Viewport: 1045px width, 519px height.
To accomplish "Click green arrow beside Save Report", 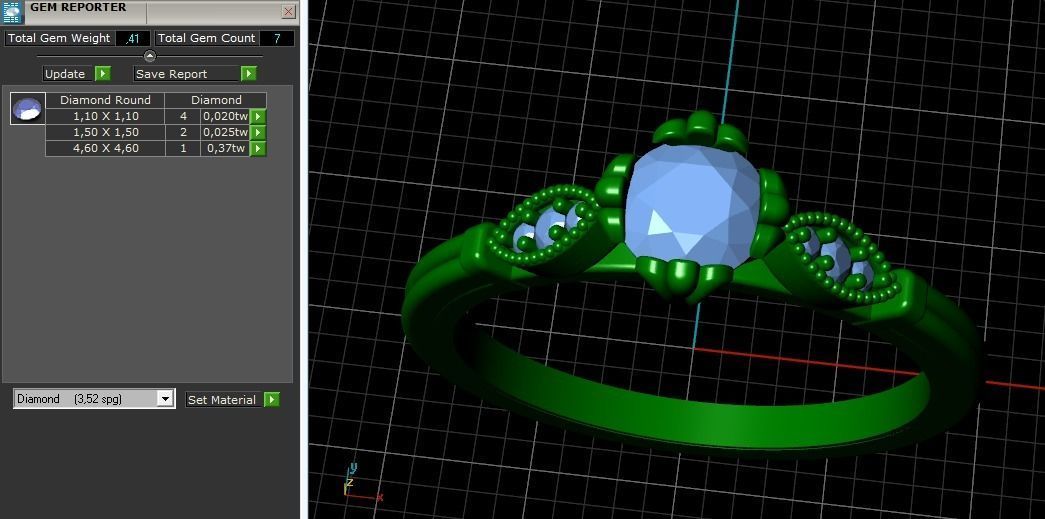I will 249,73.
